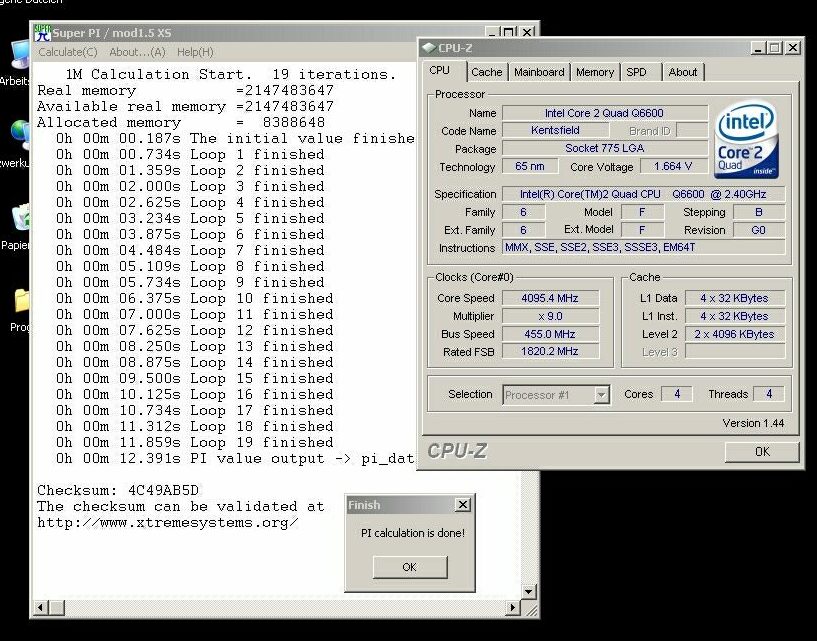The height and width of the screenshot is (641, 817).
Task: Click the PI calculation is done! message
Action: [x=413, y=533]
